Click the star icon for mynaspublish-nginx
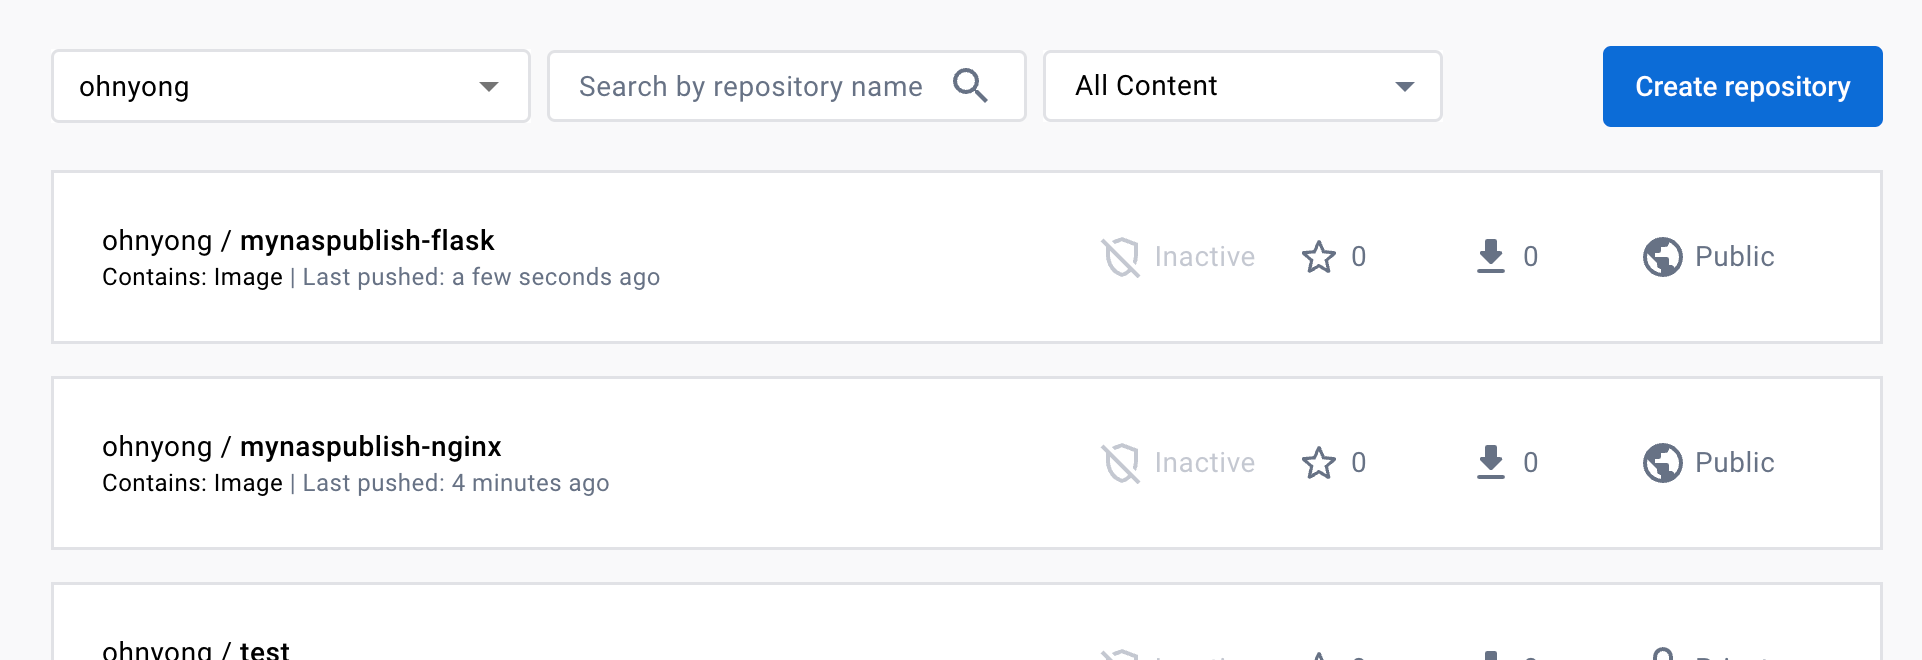The image size is (1922, 660). pyautogui.click(x=1319, y=463)
